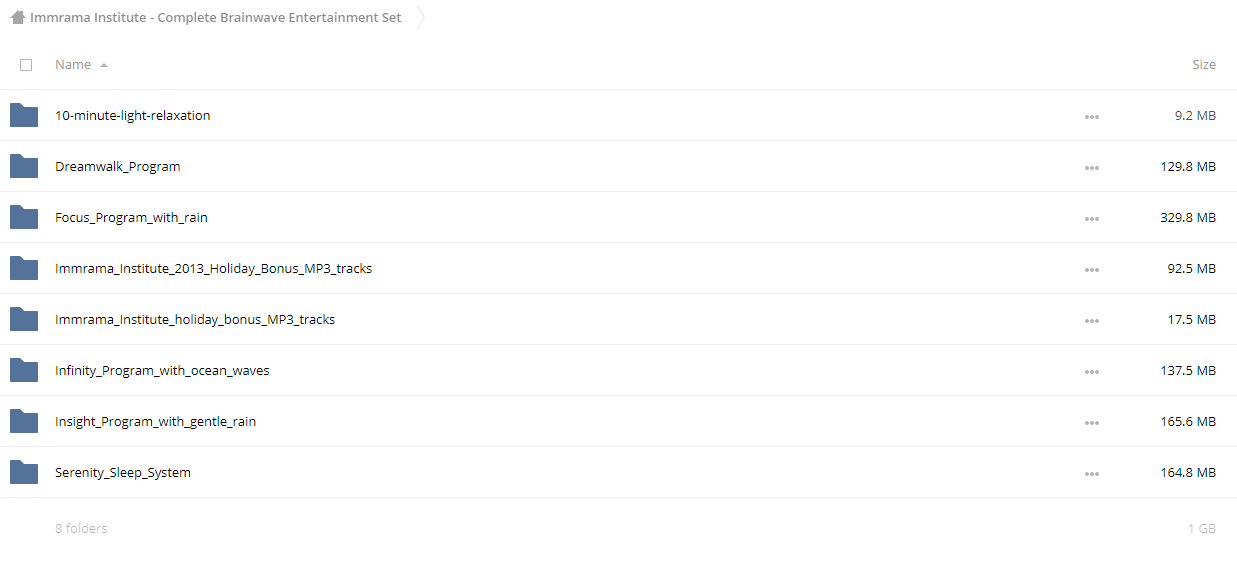Select the Infinity_Program_with_ocean_waves row
Screen dimensions: 1237x565
[x=618, y=370]
